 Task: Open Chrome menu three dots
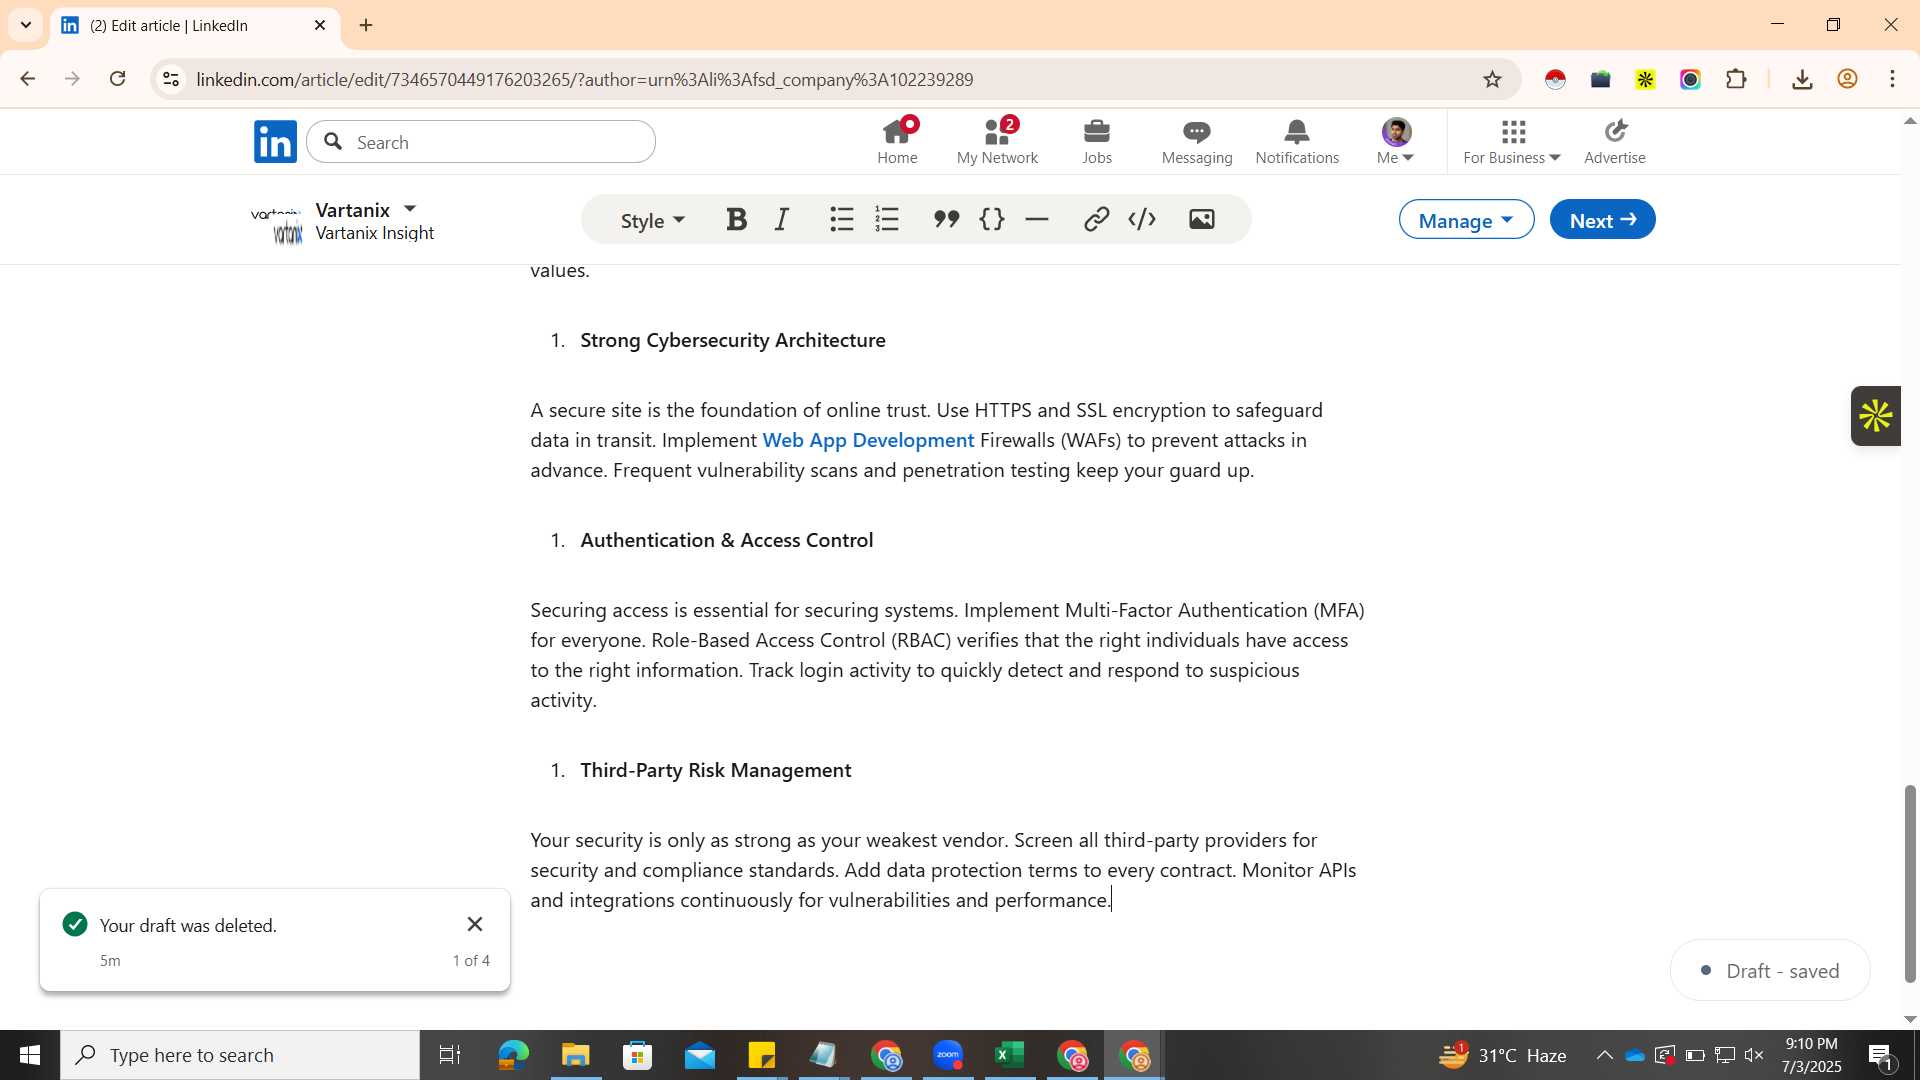(x=1892, y=79)
